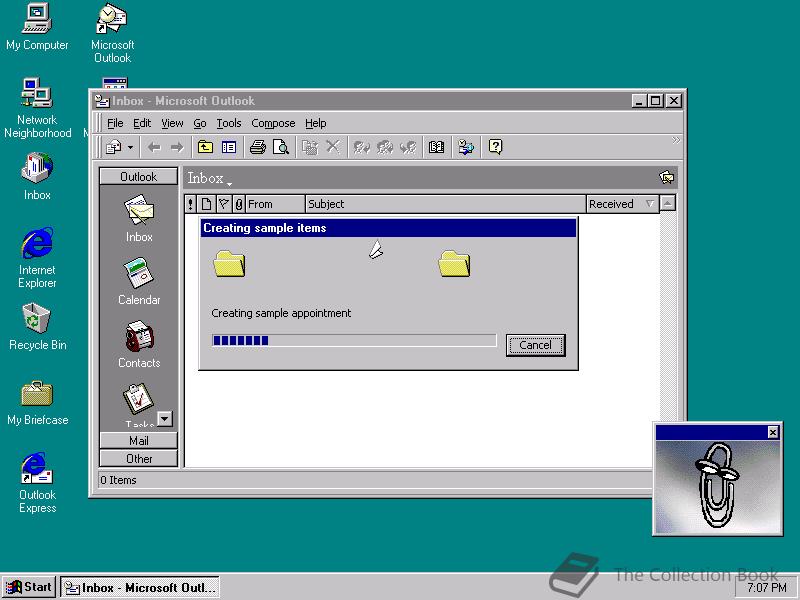Click the Reply to All toolbar icon
The image size is (800, 600).
click(x=385, y=147)
